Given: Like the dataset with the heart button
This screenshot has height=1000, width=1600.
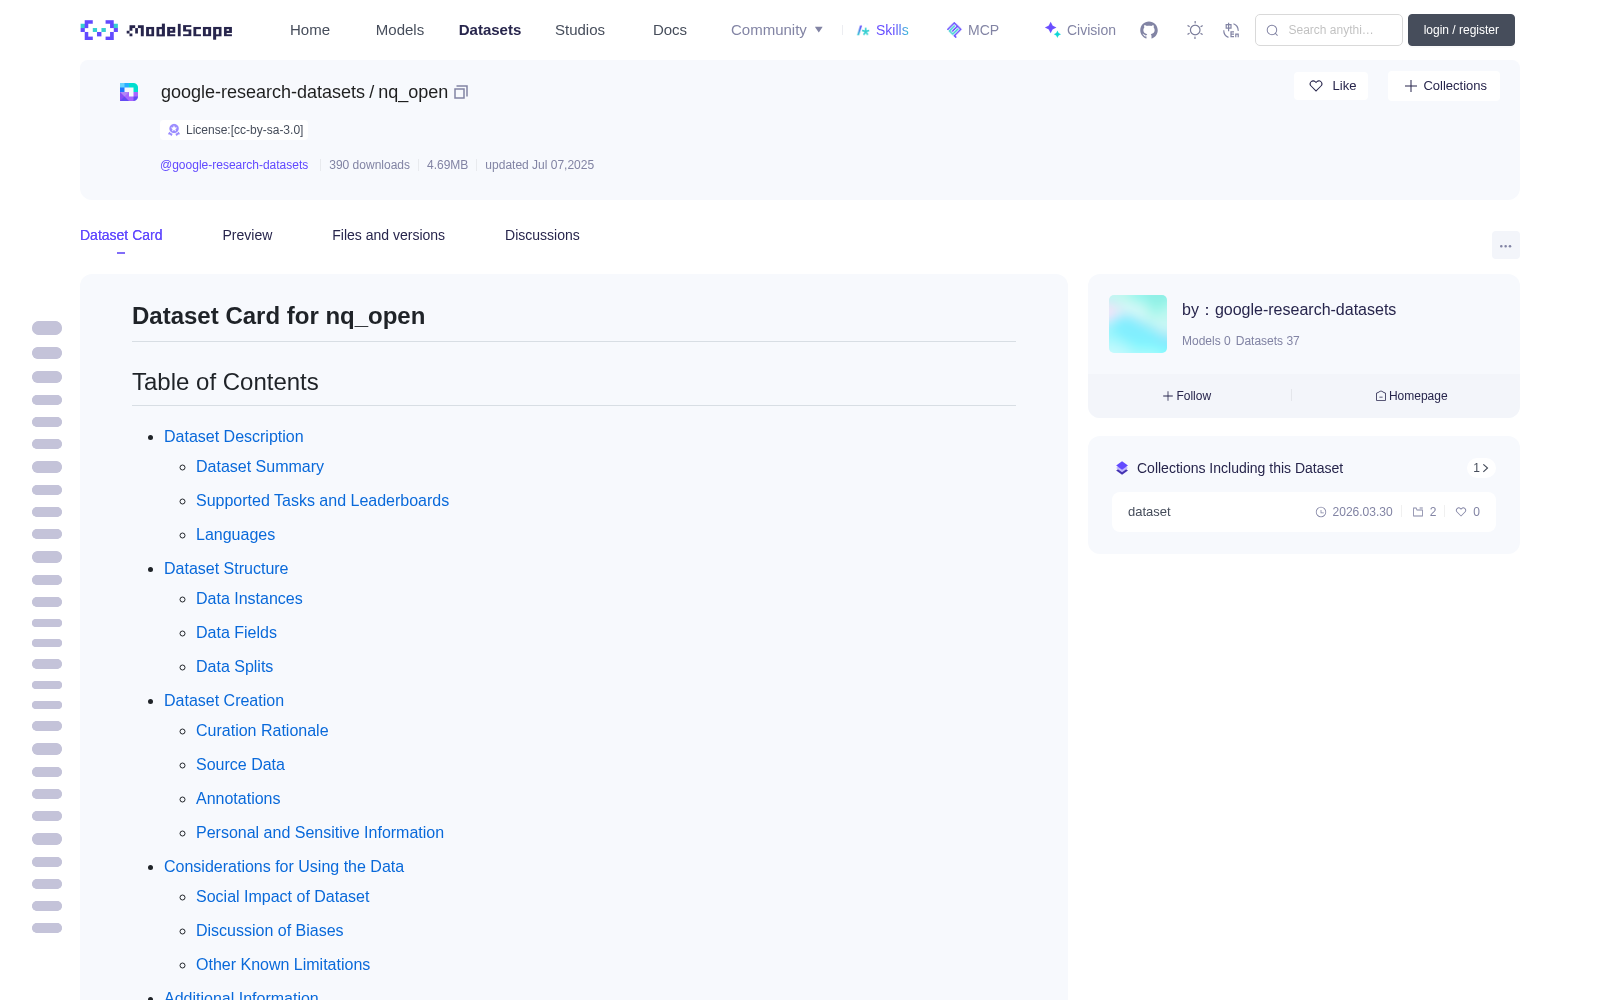Looking at the screenshot, I should pyautogui.click(x=1331, y=86).
